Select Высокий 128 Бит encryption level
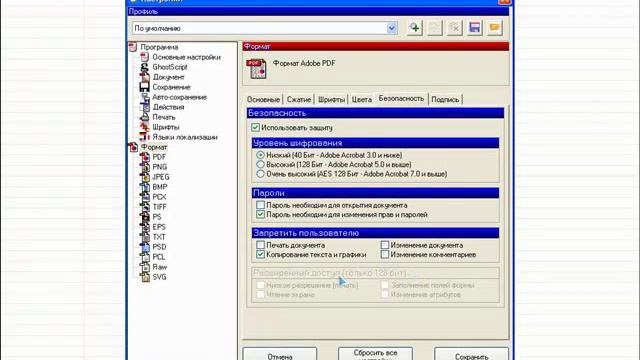The width and height of the screenshot is (640, 360). coord(260,164)
